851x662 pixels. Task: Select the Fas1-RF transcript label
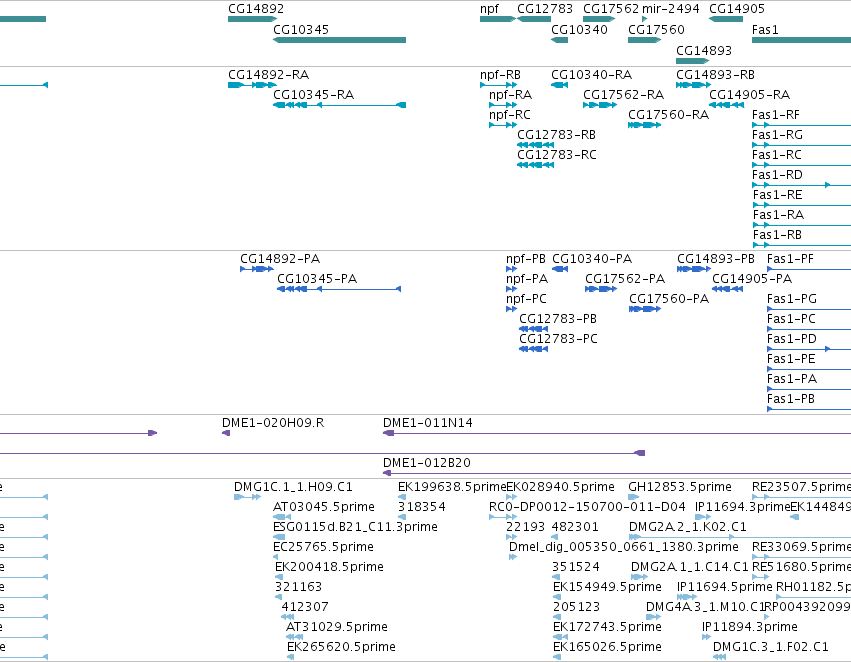(776, 115)
